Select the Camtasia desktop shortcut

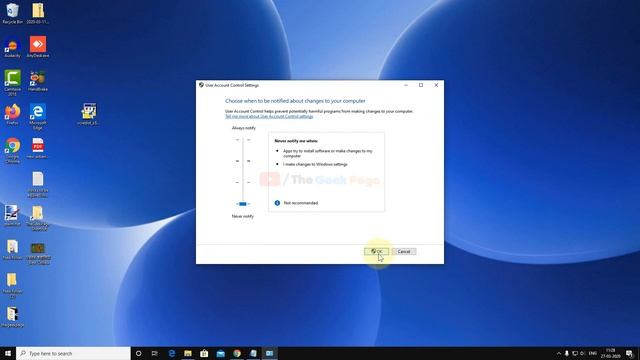12,82
